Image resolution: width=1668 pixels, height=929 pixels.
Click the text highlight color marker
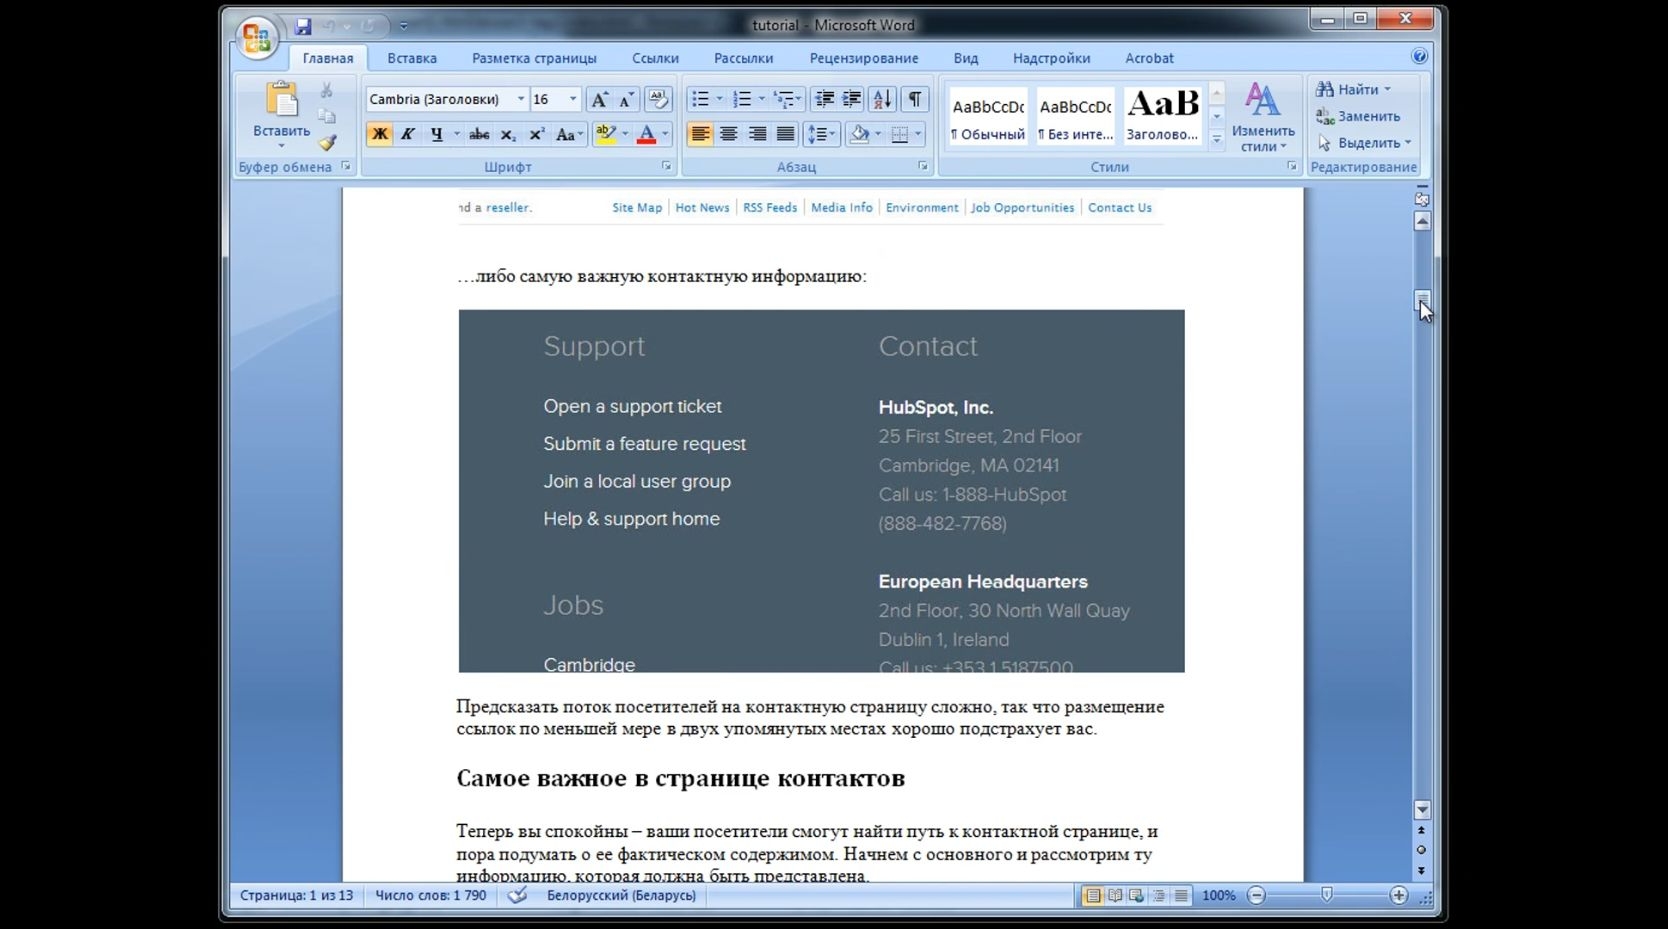[x=605, y=134]
